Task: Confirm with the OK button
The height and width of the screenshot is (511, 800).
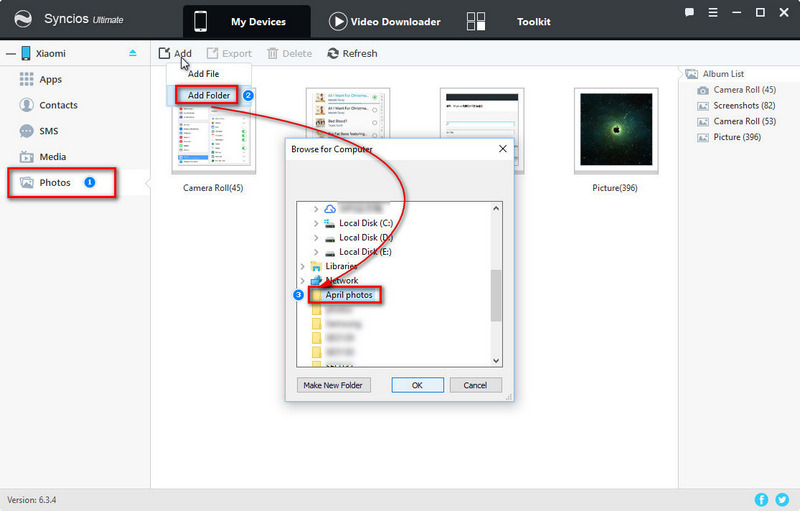Action: [x=417, y=385]
